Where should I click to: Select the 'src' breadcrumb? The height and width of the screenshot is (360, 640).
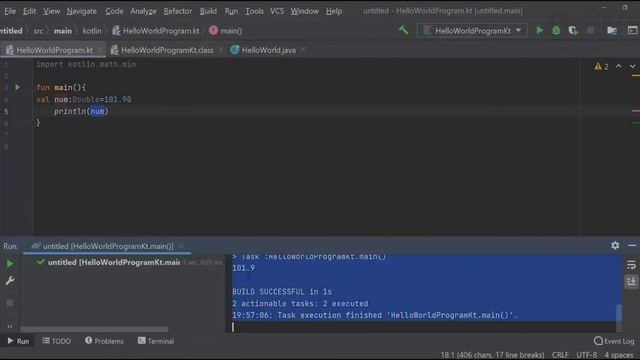[38, 31]
